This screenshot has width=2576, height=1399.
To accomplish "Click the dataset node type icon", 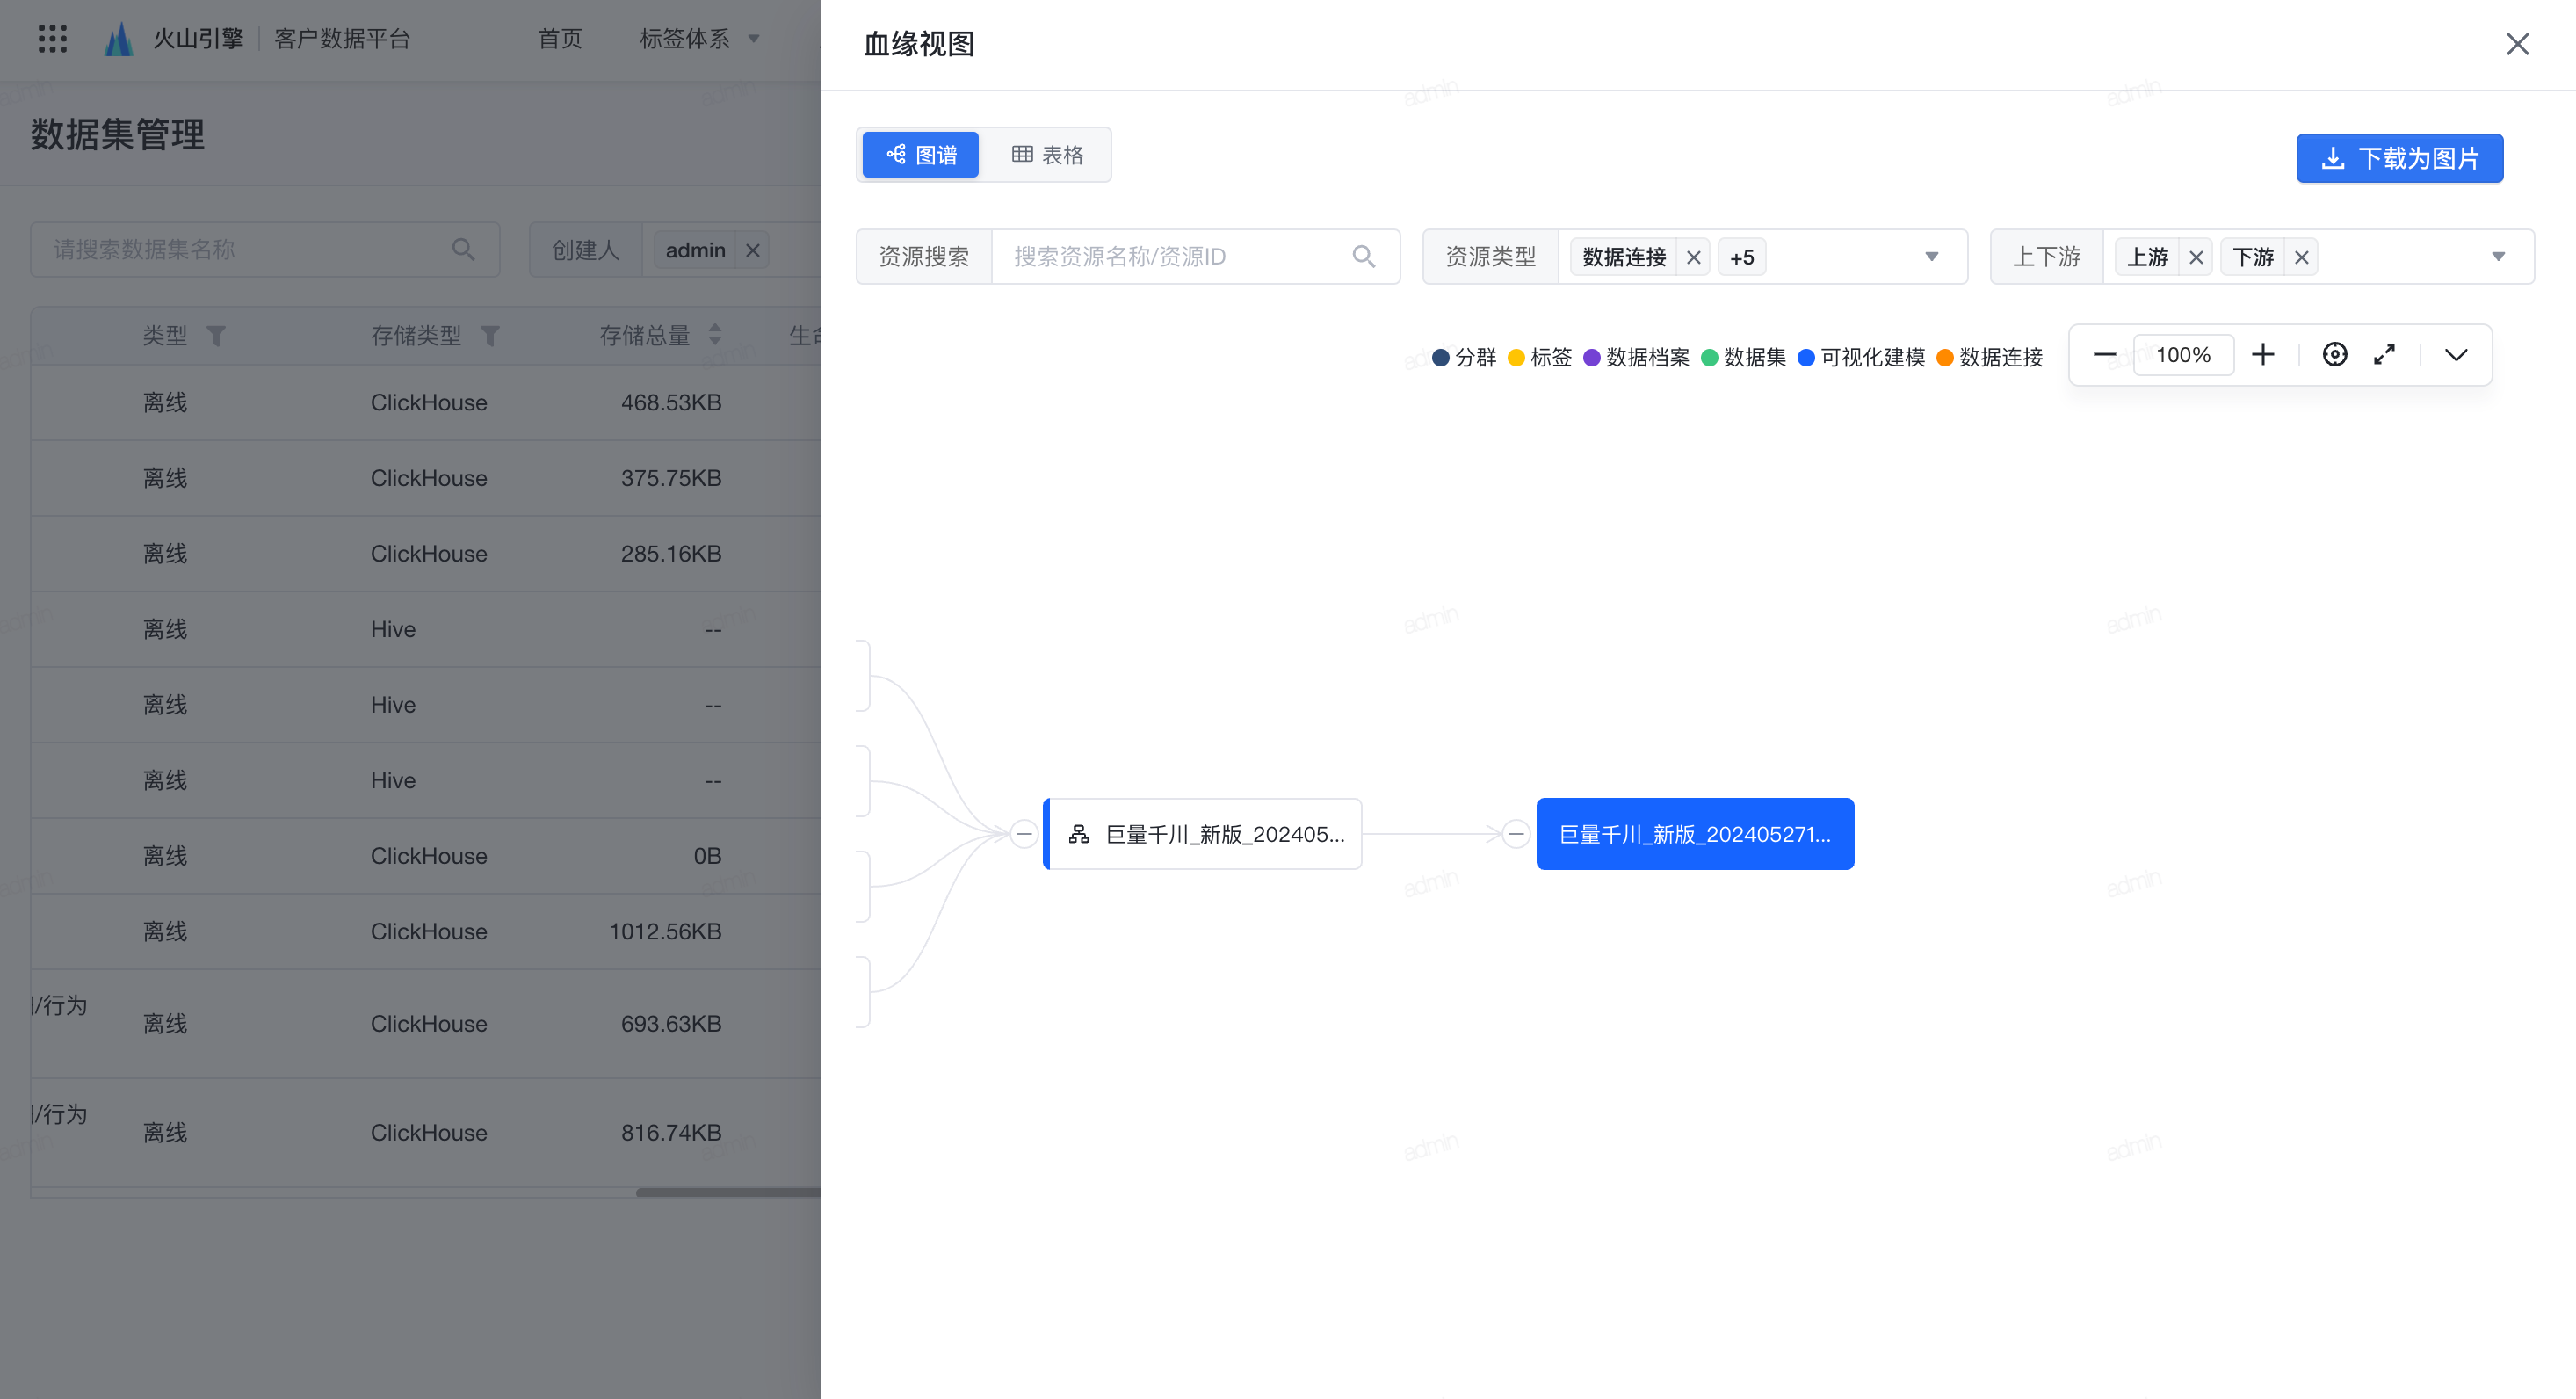I will click(x=1078, y=834).
